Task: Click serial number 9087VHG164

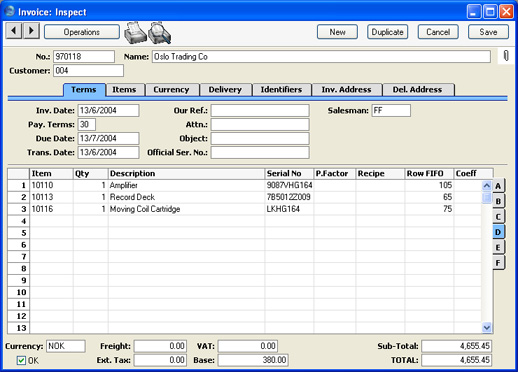Action: click(x=289, y=185)
